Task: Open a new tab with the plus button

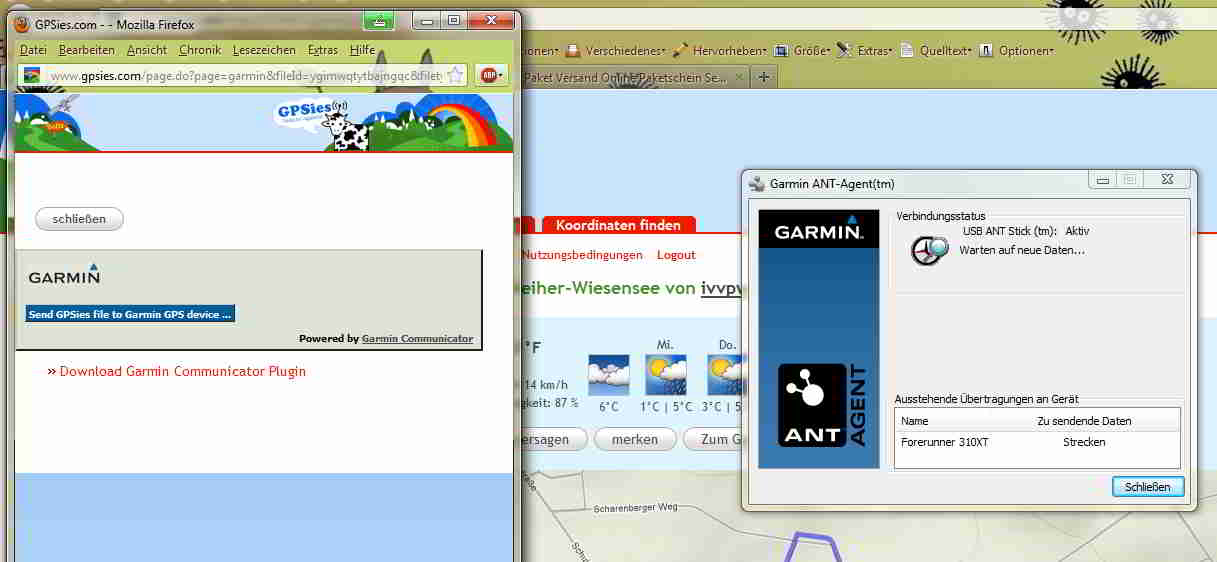Action: (x=764, y=77)
